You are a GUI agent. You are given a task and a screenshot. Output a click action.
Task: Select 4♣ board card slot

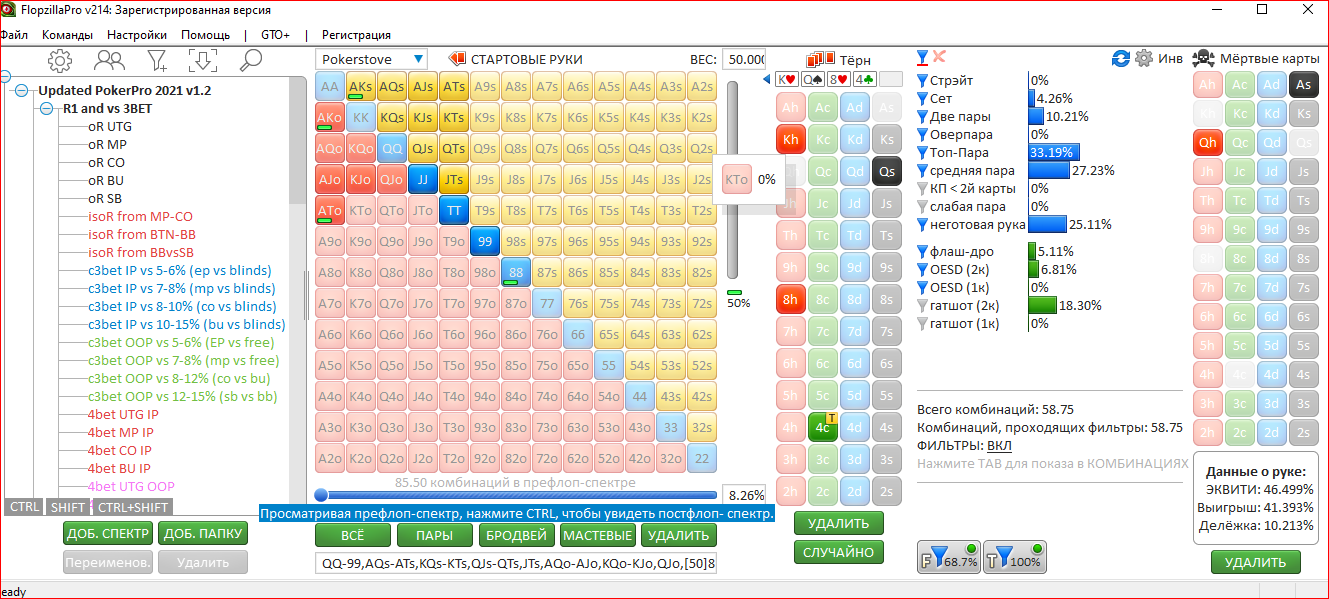[865, 79]
